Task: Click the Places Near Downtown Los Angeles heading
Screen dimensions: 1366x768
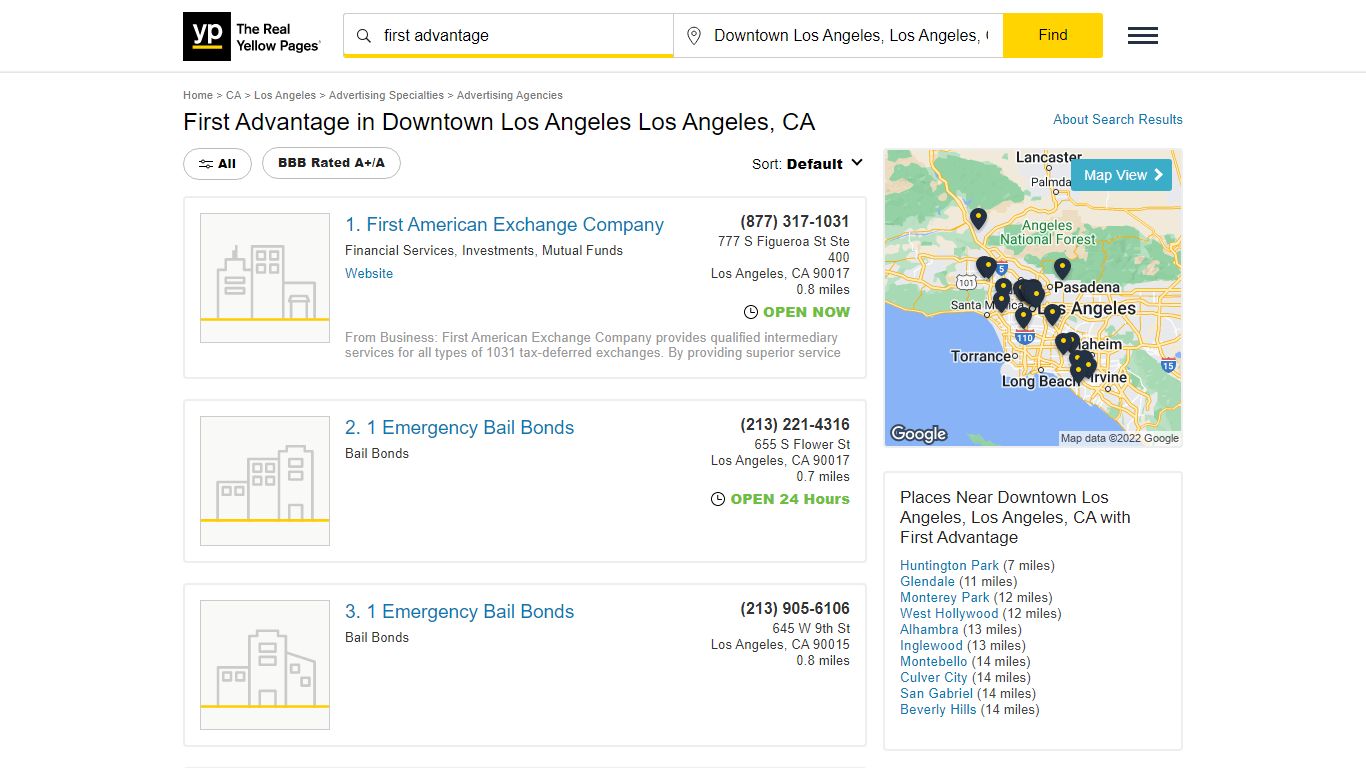Action: [x=1015, y=517]
